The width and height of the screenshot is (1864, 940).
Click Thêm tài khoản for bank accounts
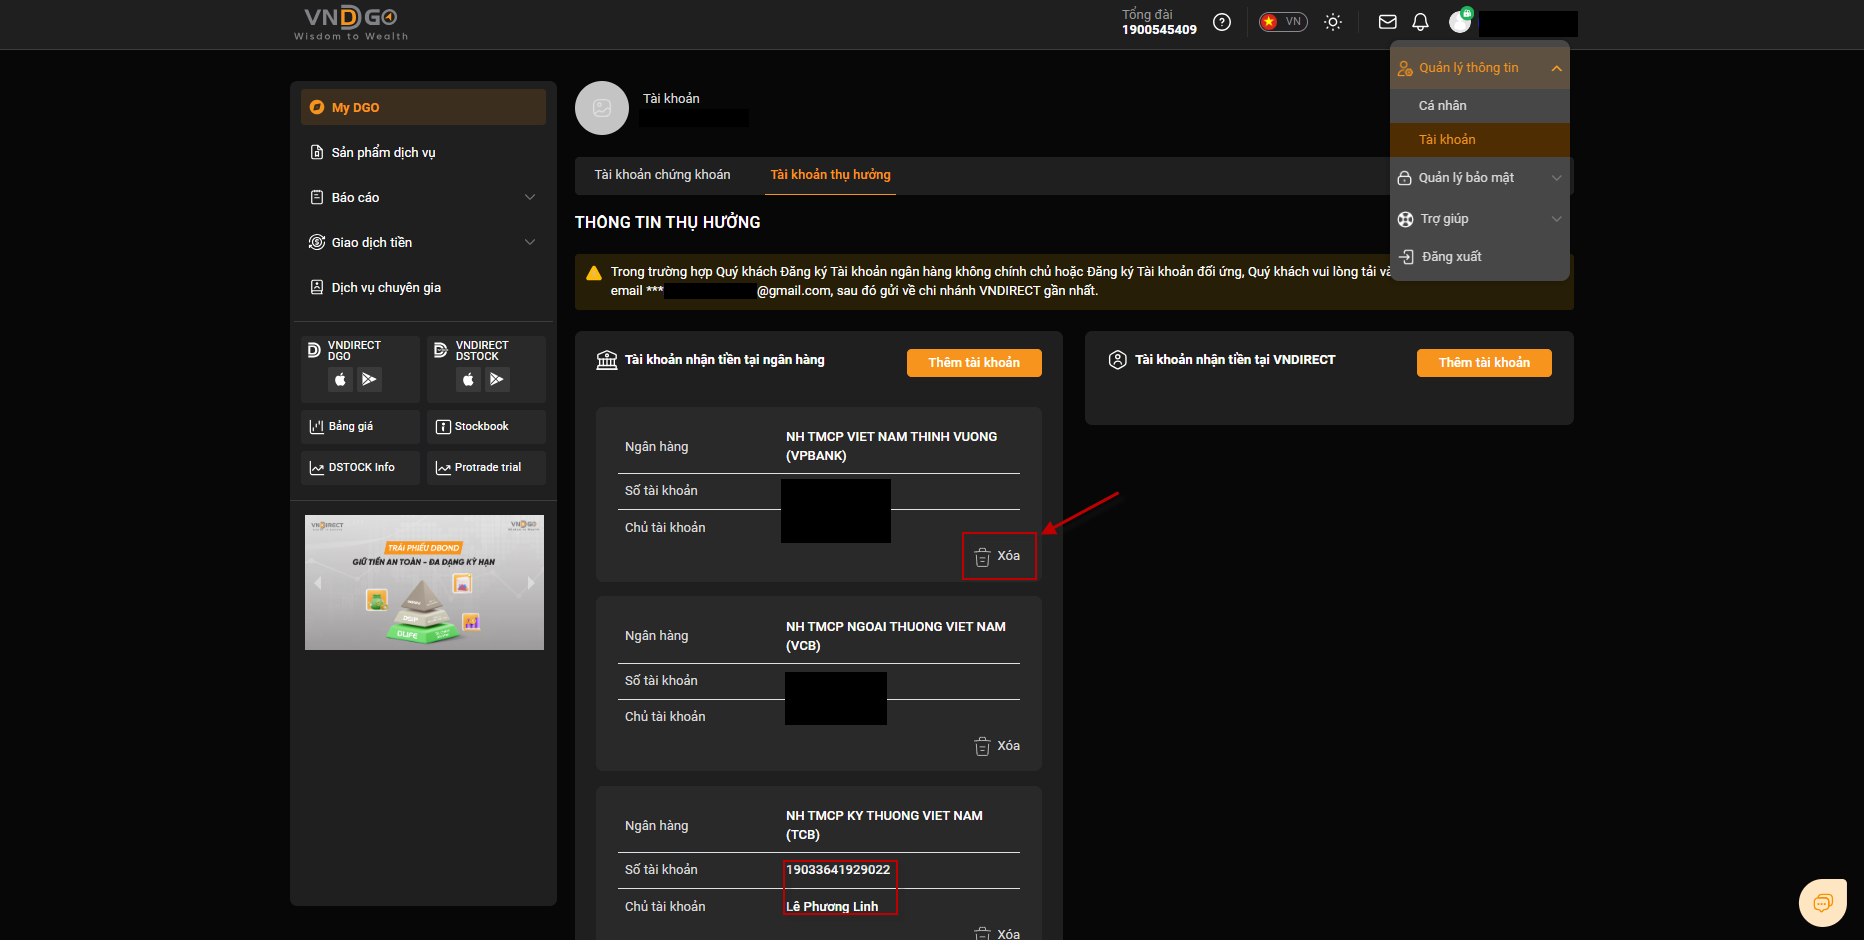(x=974, y=363)
